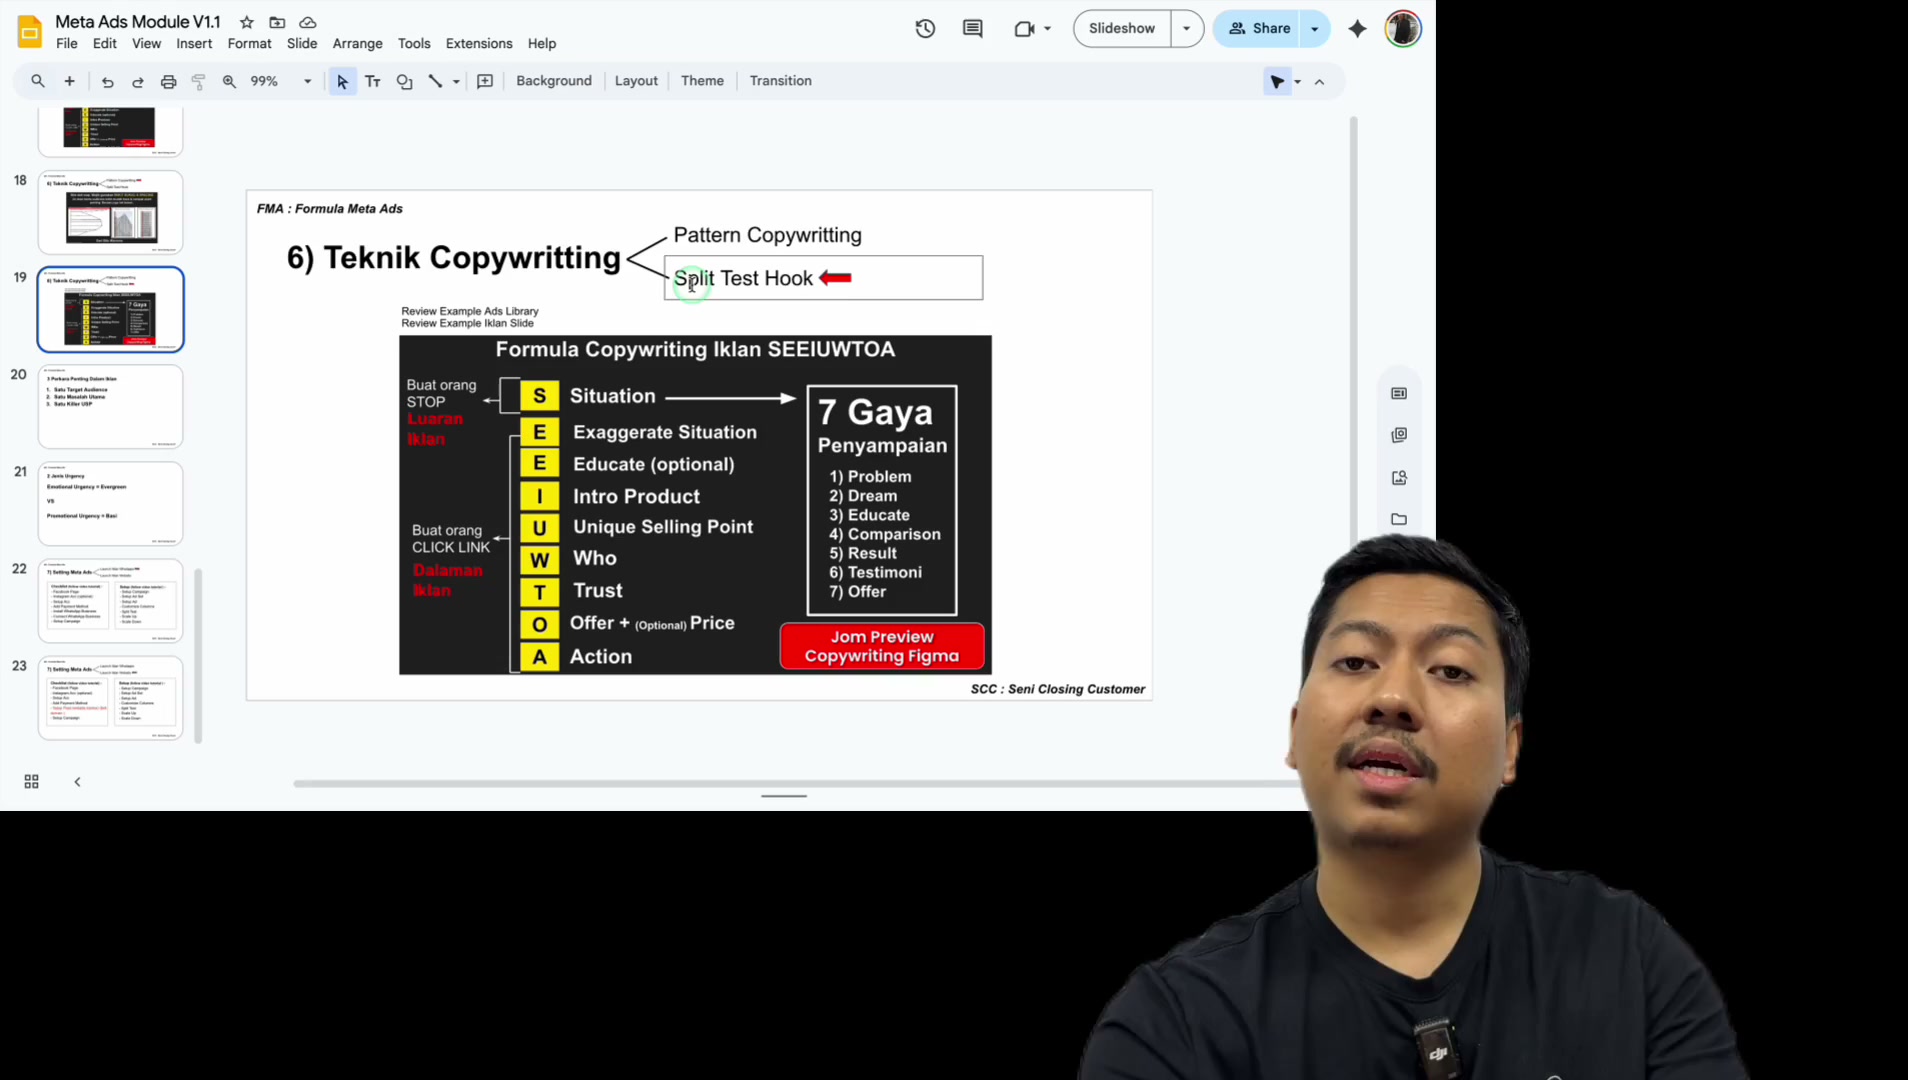Image resolution: width=1908 pixels, height=1080 pixels.
Task: Expand line type dropdown arrow
Action: pyautogui.click(x=456, y=81)
